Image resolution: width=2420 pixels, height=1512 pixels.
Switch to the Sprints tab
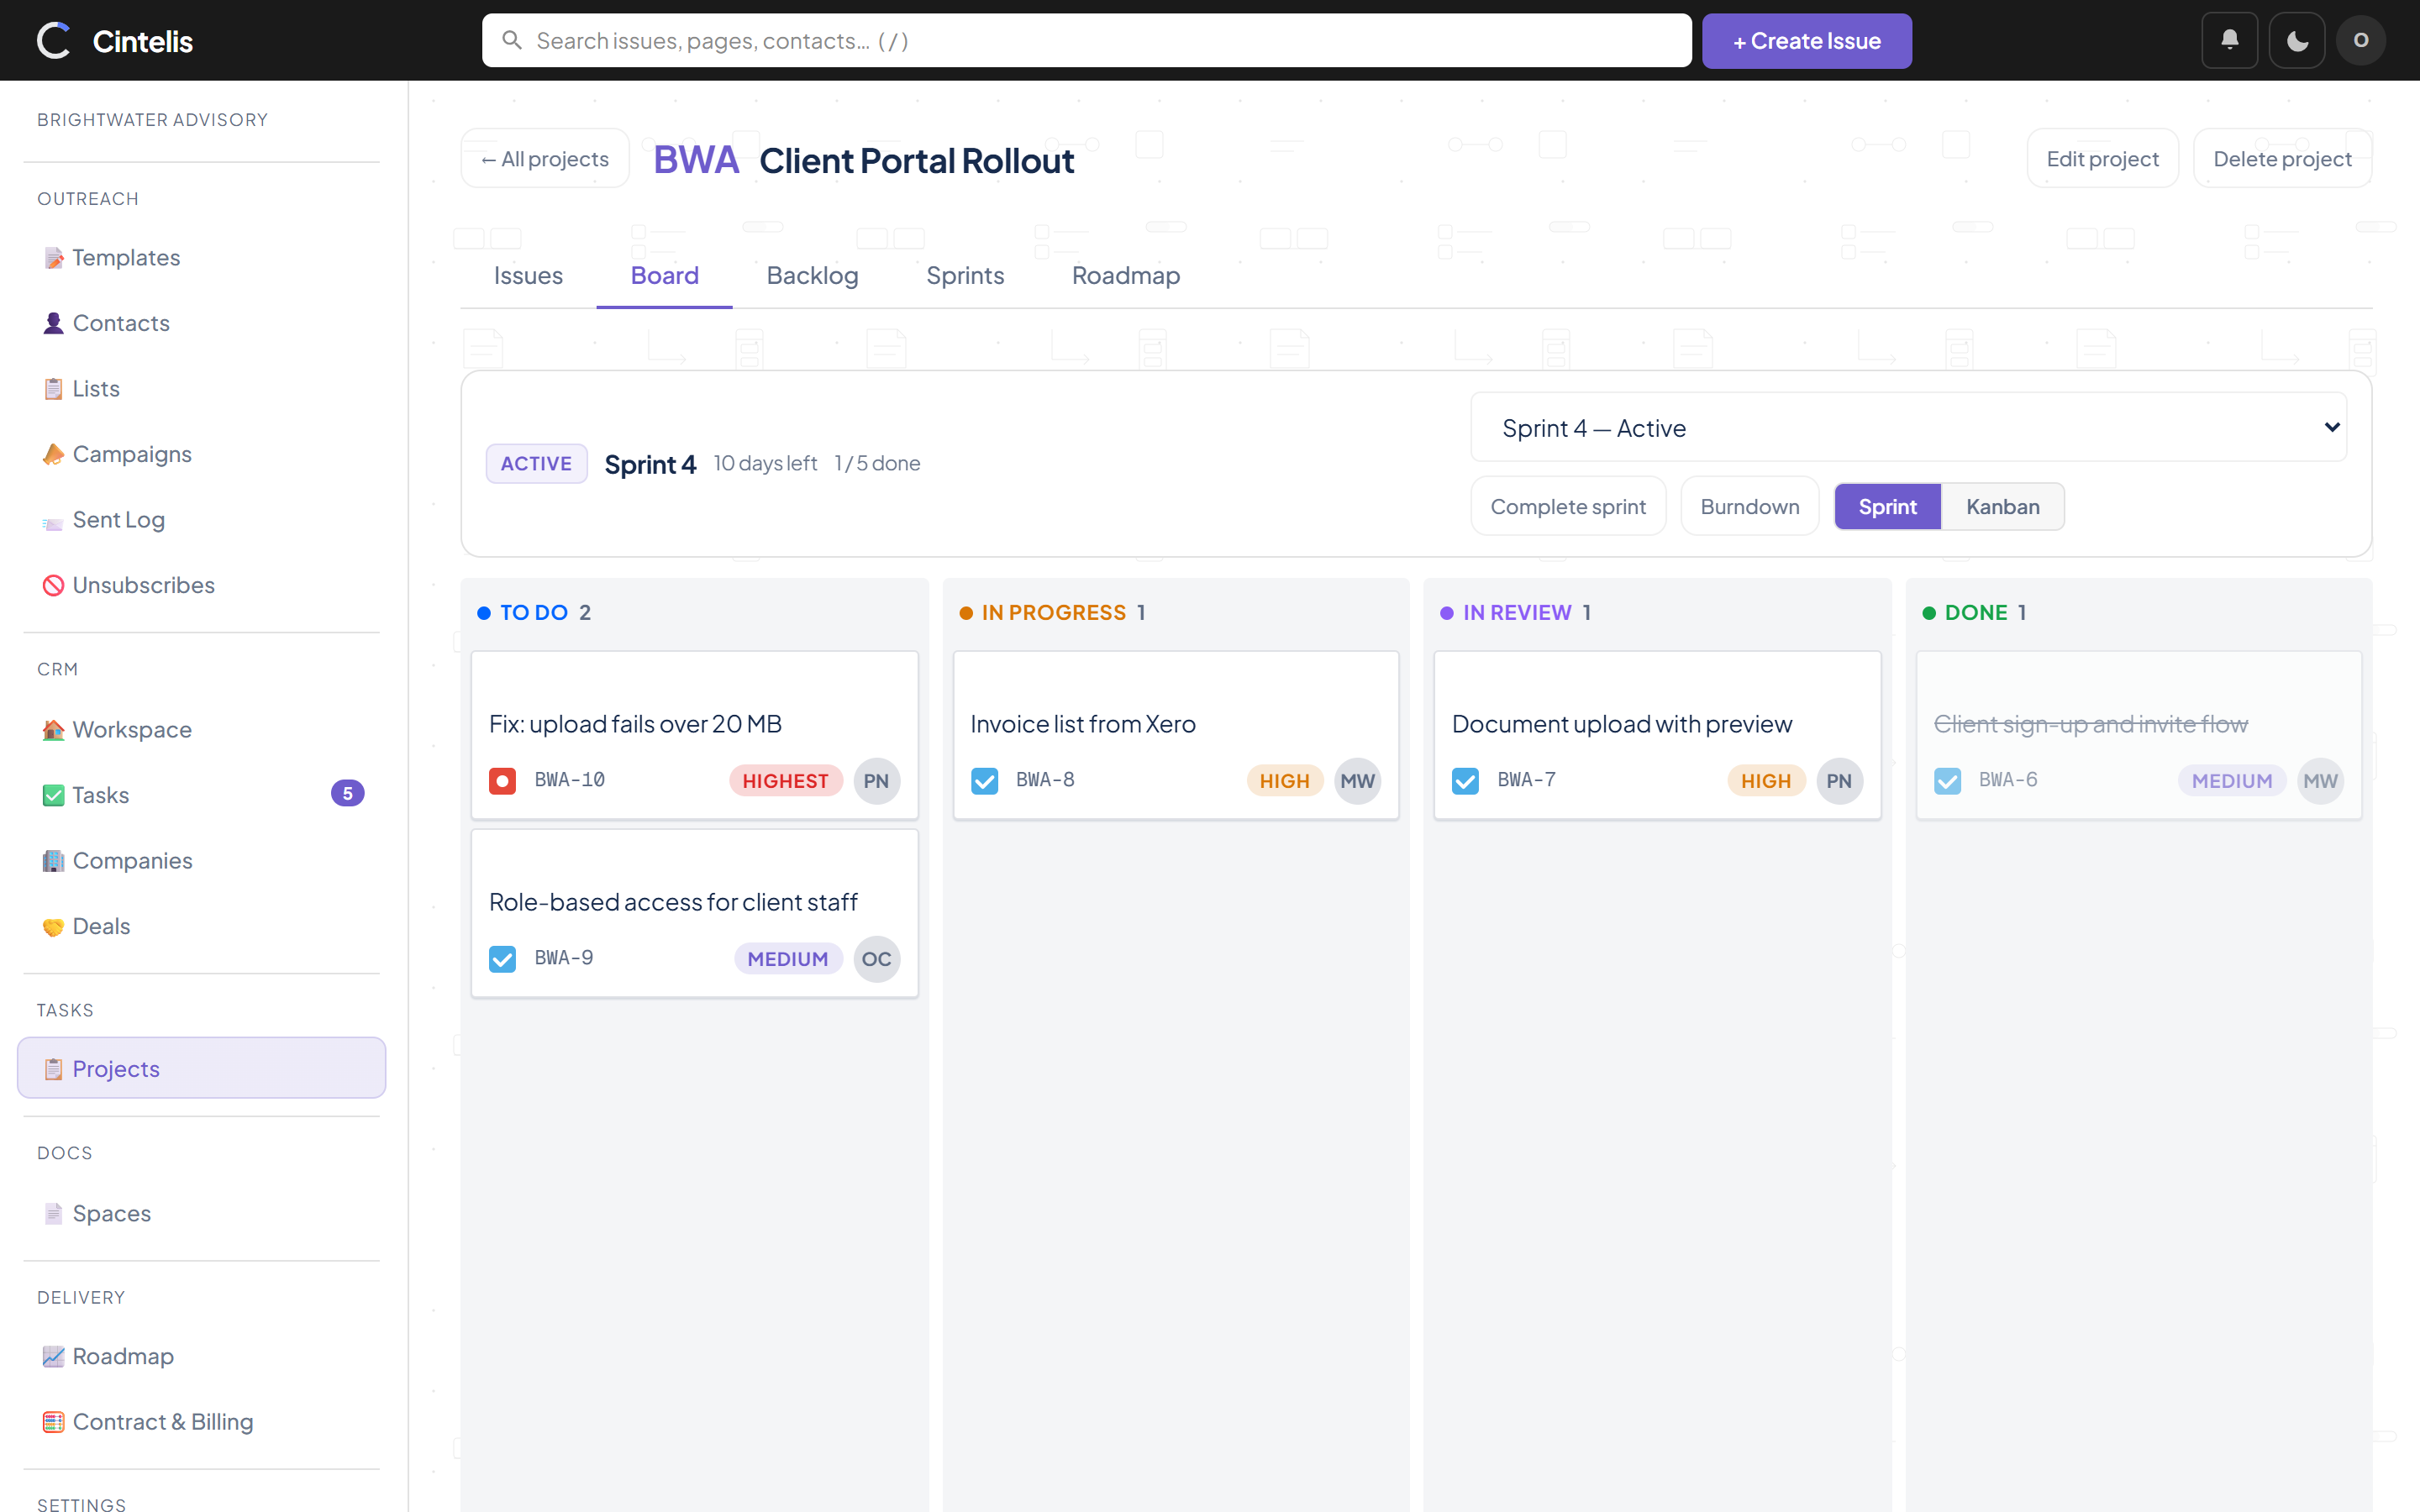click(965, 276)
